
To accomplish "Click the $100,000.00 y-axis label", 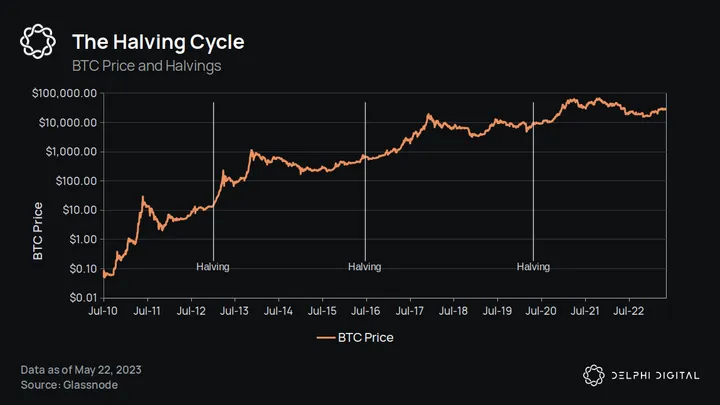I will 64,93.
